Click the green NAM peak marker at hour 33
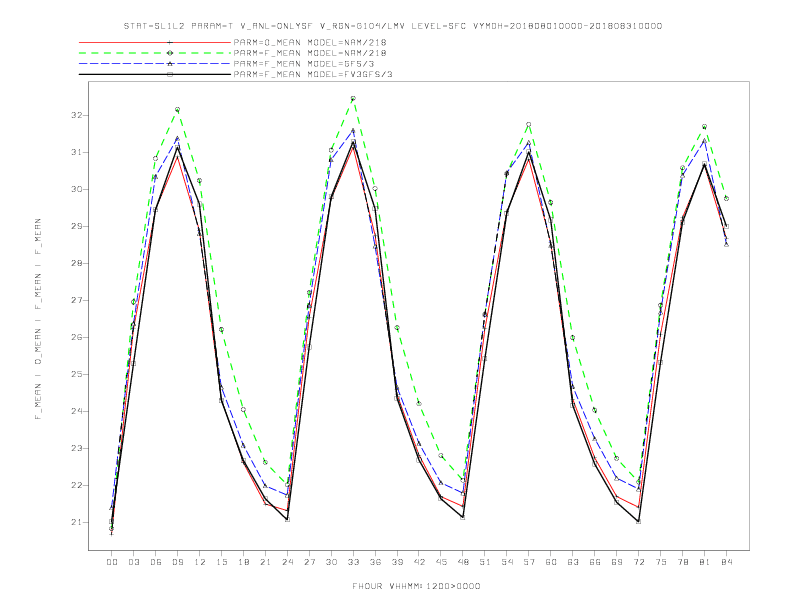This screenshot has width=792, height=612. [353, 98]
